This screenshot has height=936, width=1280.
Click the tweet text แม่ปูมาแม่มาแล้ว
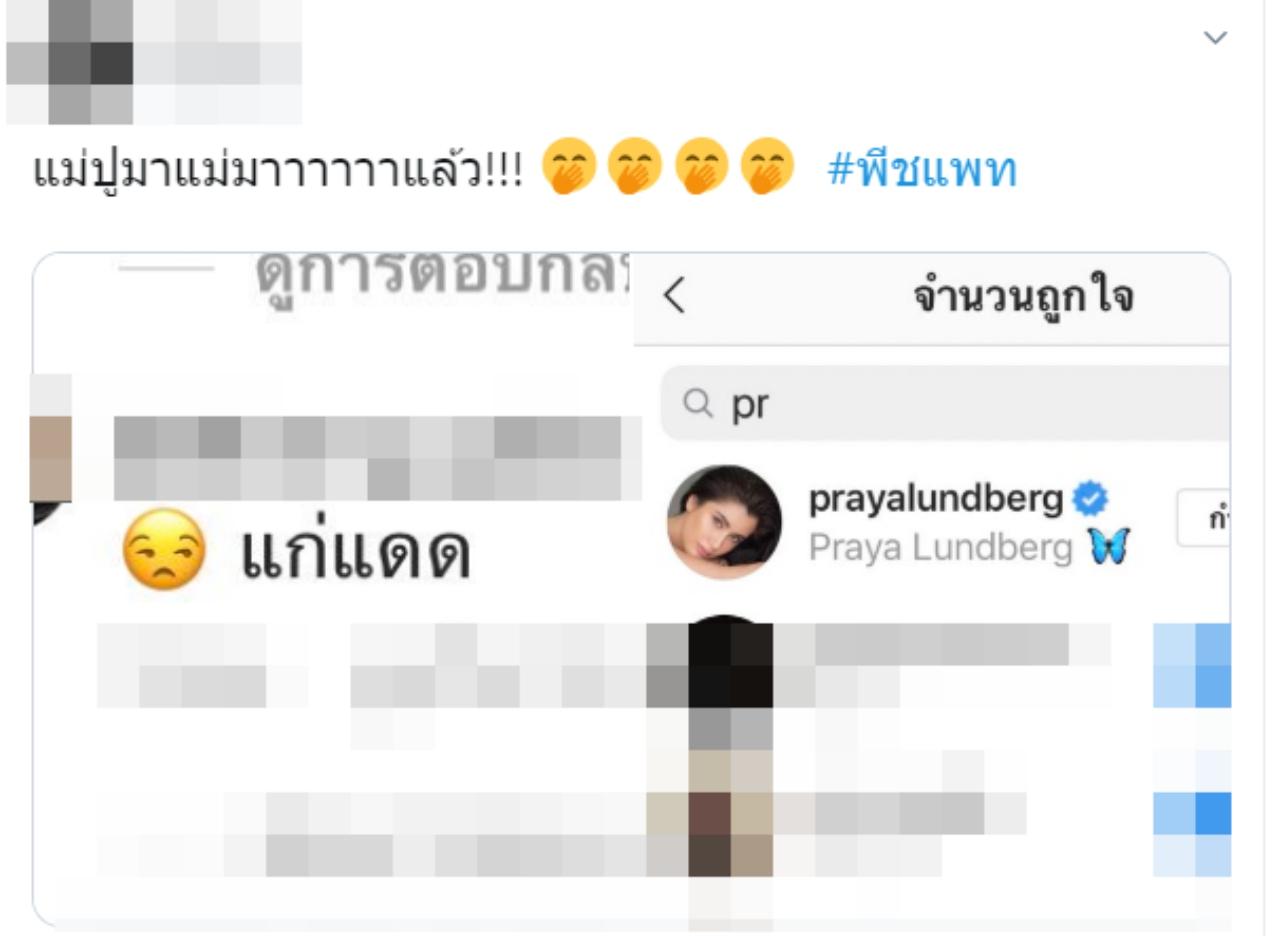[279, 169]
